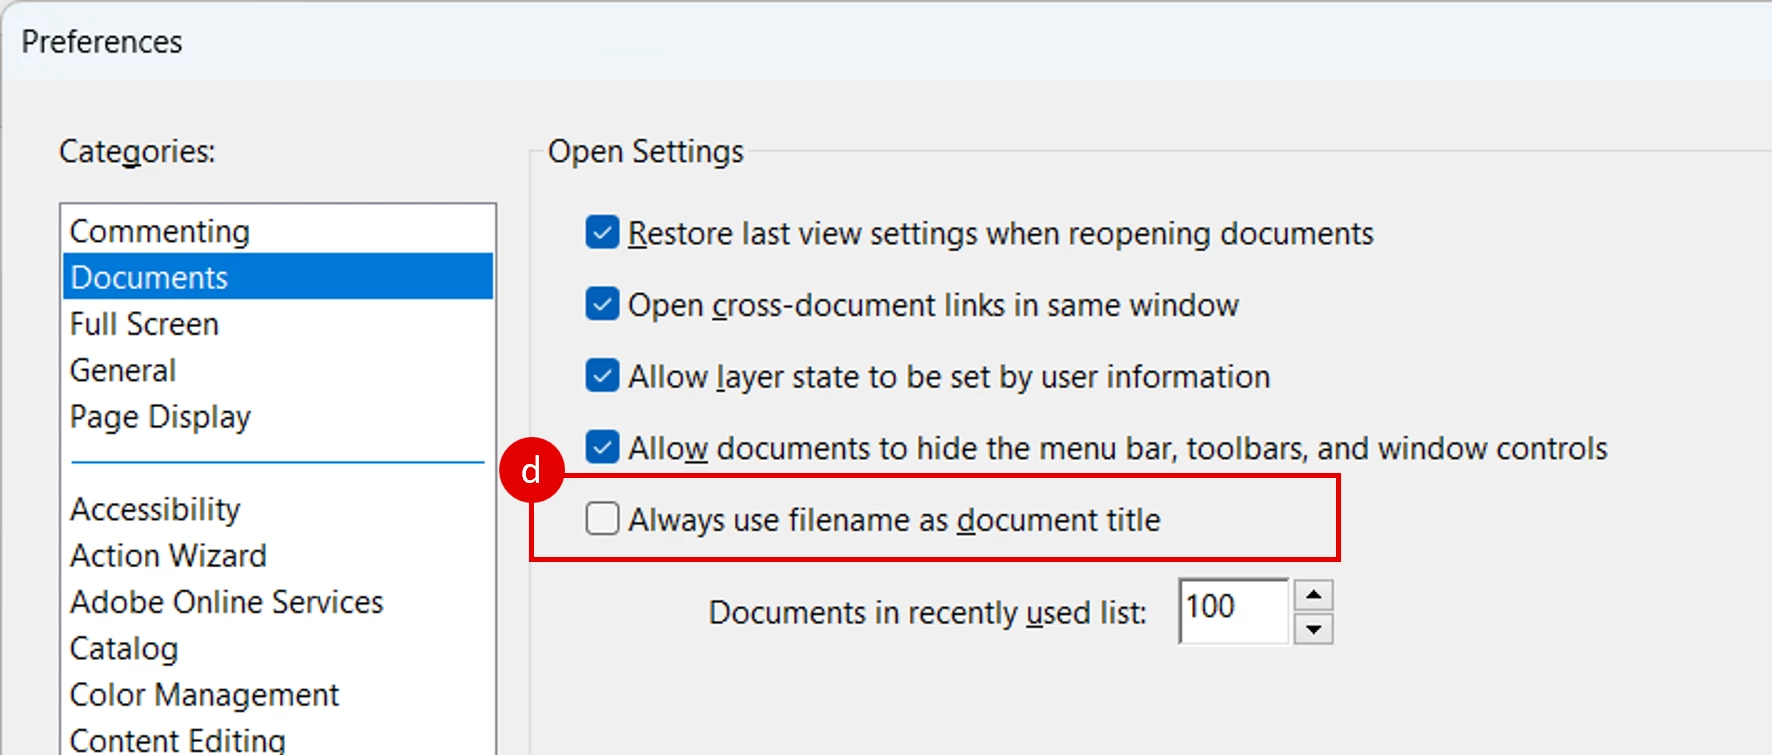Open the Full Screen category

click(x=278, y=324)
